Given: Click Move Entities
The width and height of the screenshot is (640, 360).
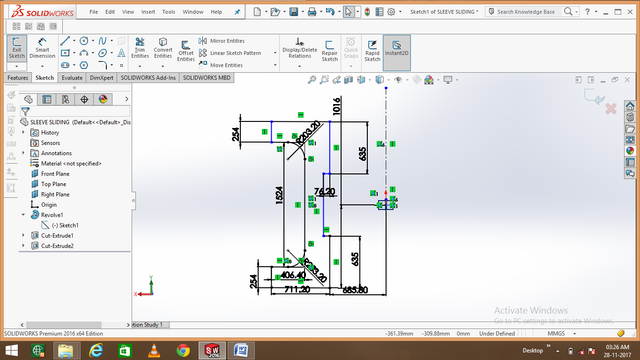Looking at the screenshot, I should pos(221,65).
